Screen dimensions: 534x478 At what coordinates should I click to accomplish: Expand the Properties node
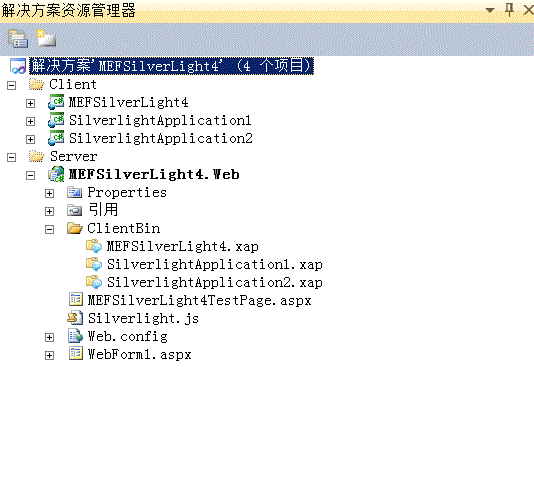(x=50, y=194)
